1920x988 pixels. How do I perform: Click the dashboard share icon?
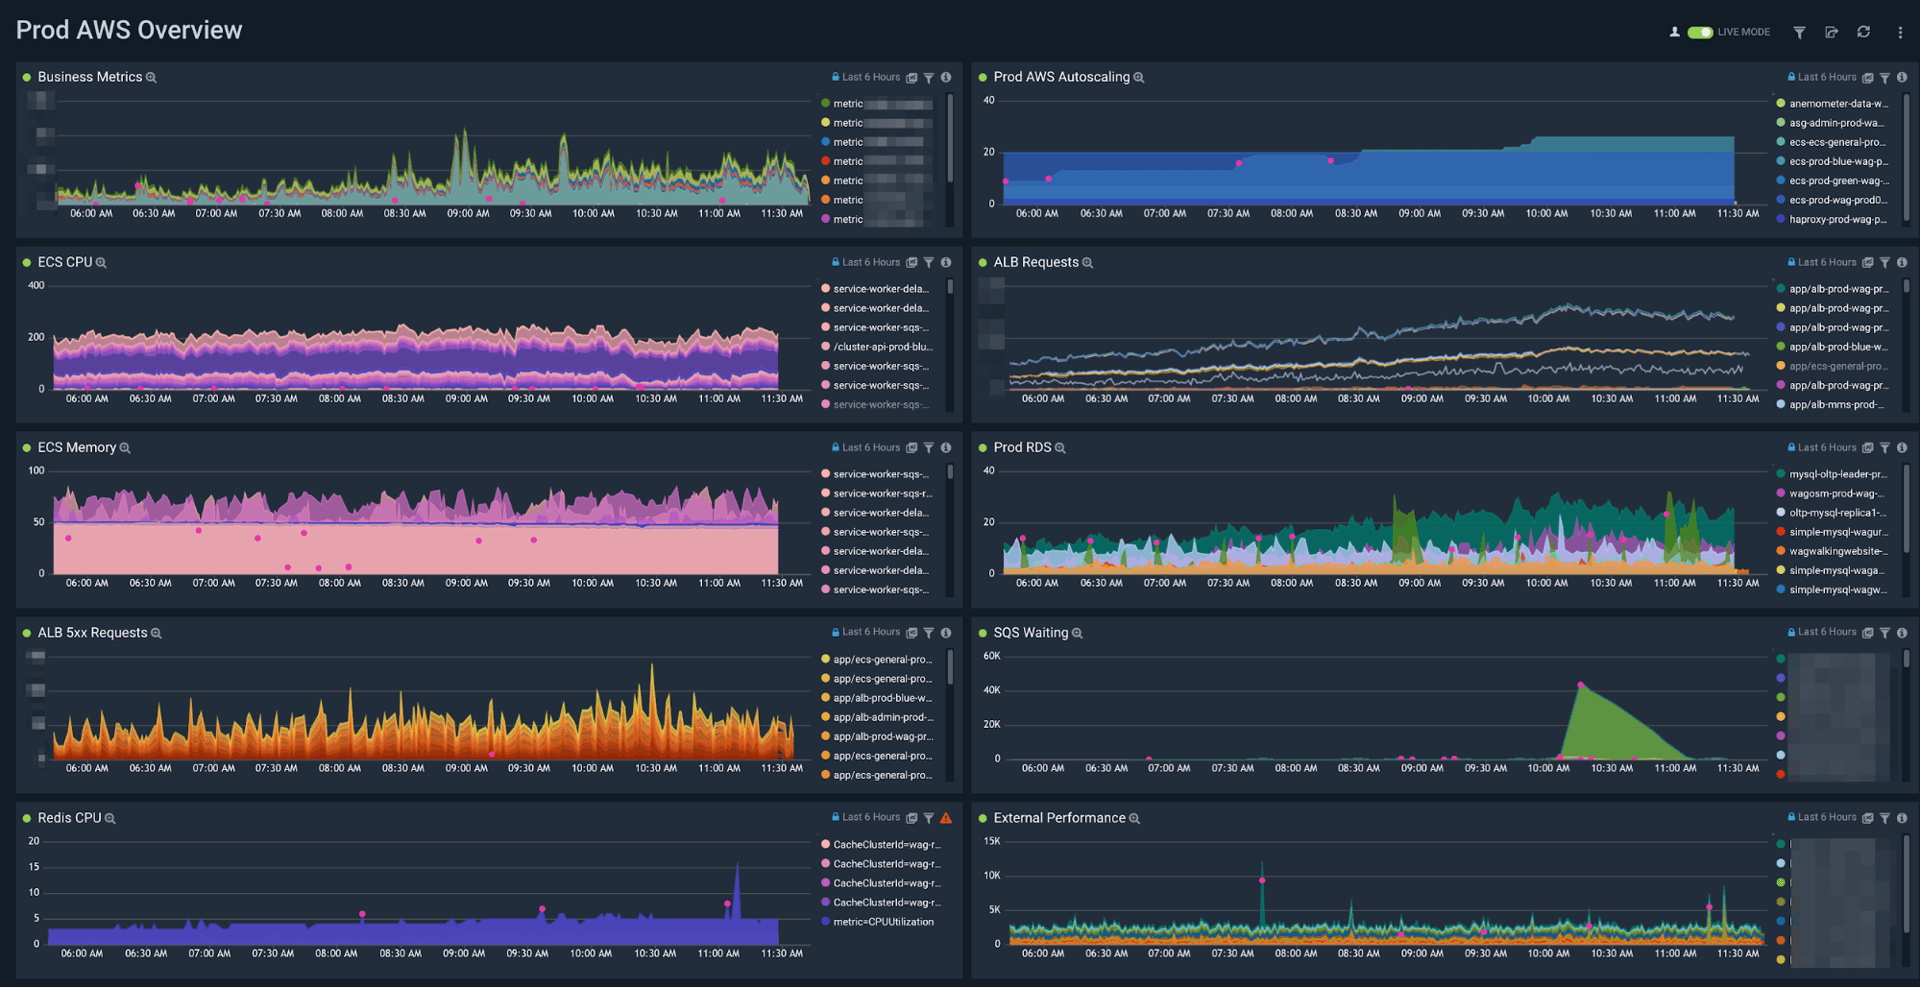(x=1831, y=33)
